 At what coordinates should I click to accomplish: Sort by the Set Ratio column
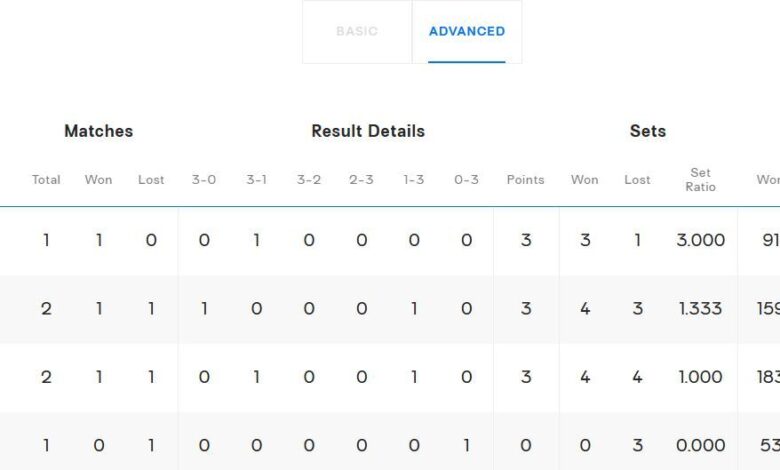pyautogui.click(x=700, y=180)
